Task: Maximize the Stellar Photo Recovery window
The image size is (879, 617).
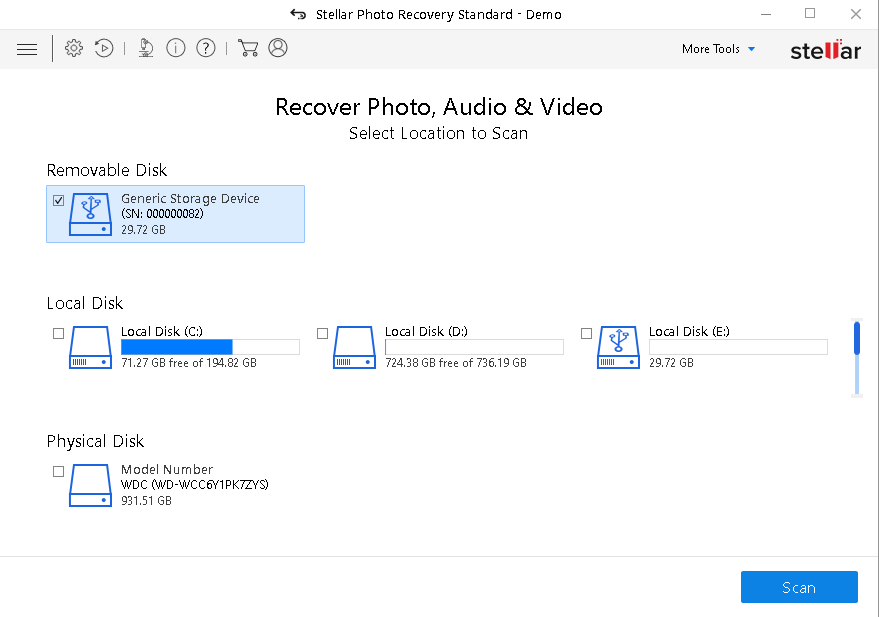Action: point(810,13)
